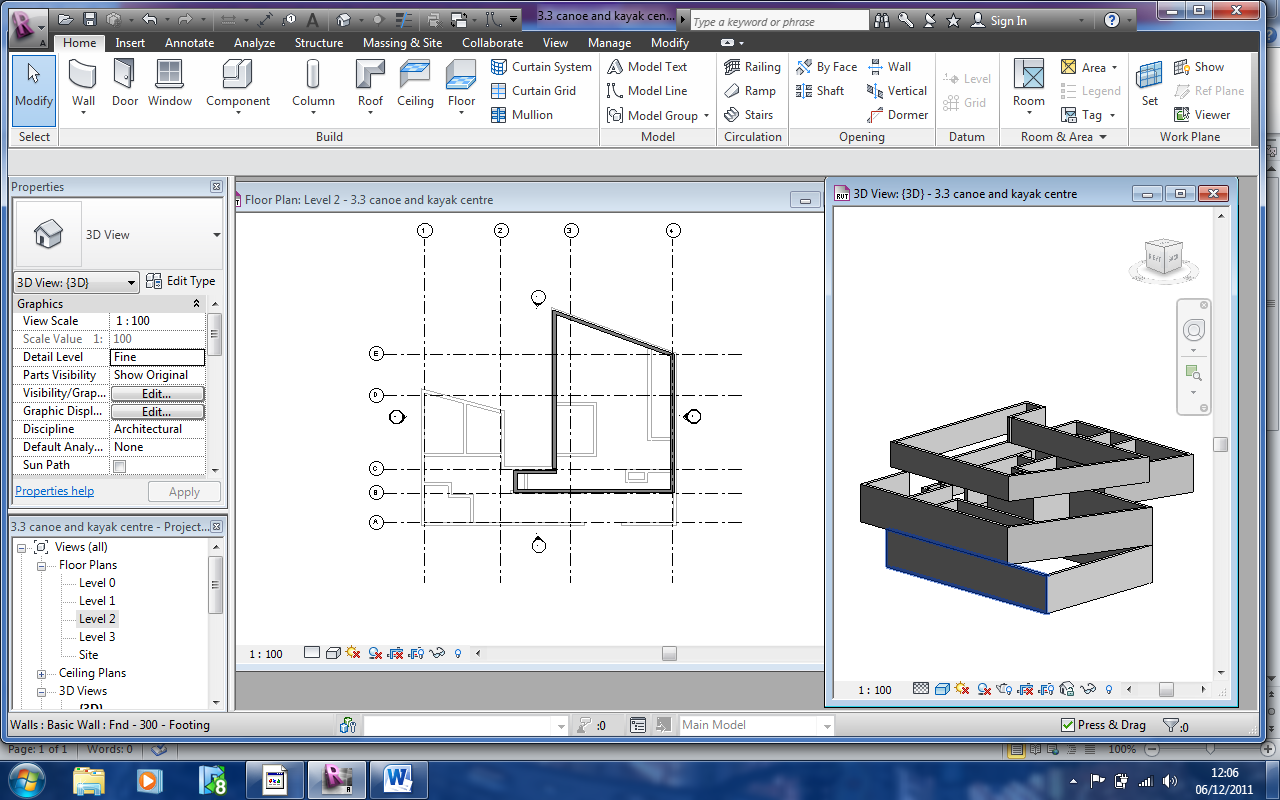Enable the Sun Path checkbox
This screenshot has height=800, width=1280.
[120, 466]
